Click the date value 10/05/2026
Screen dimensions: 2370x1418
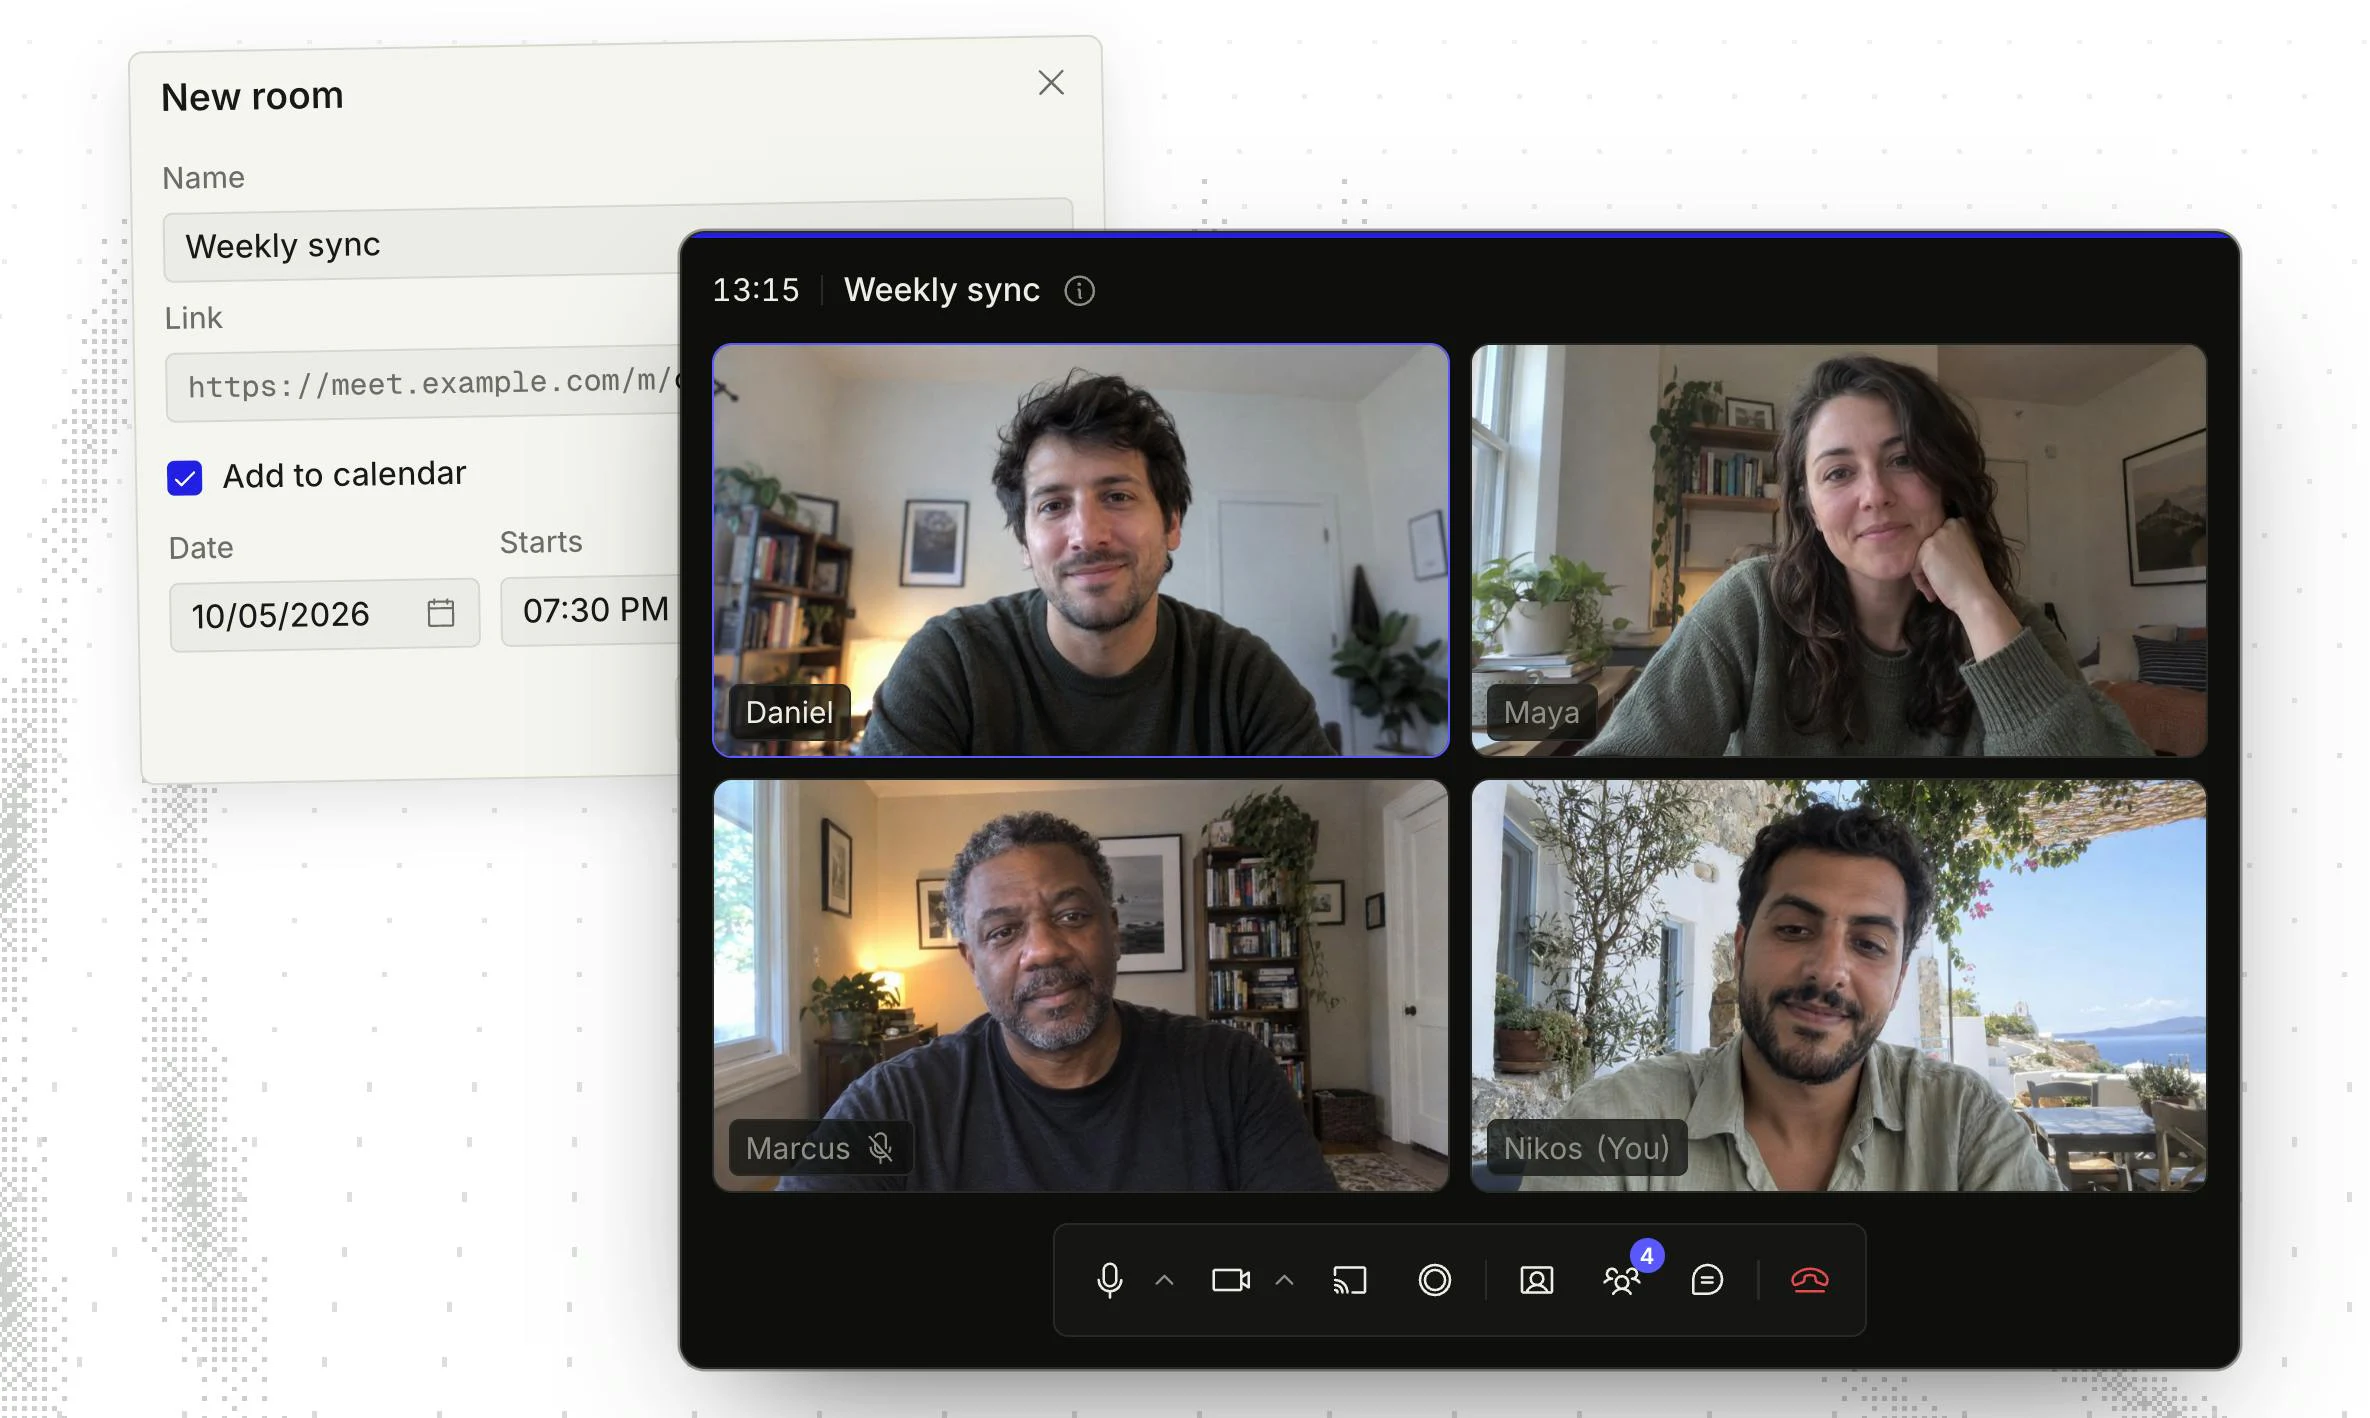(281, 614)
